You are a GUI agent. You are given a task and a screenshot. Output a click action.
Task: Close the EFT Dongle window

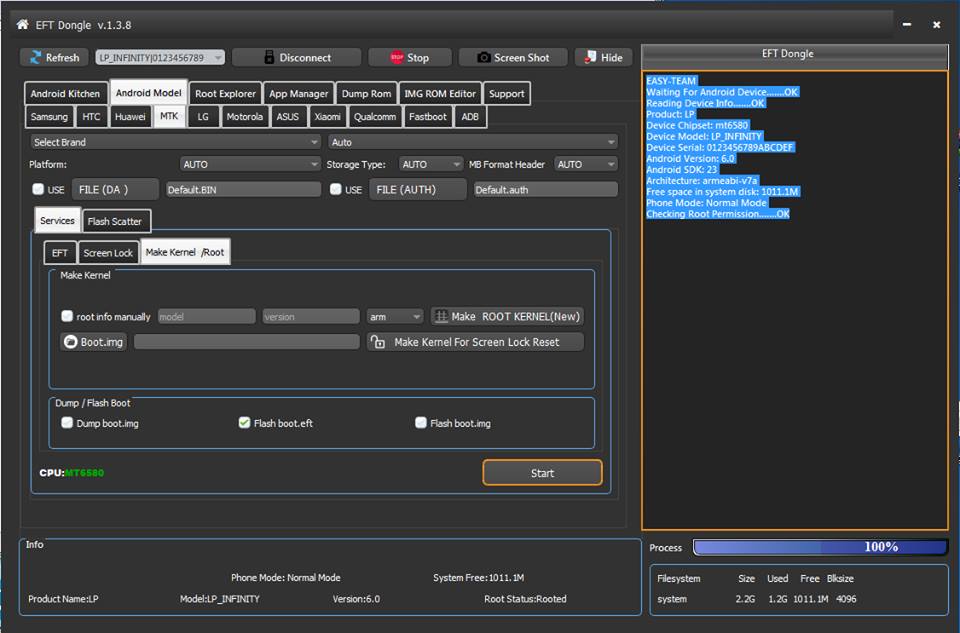[x=936, y=24]
